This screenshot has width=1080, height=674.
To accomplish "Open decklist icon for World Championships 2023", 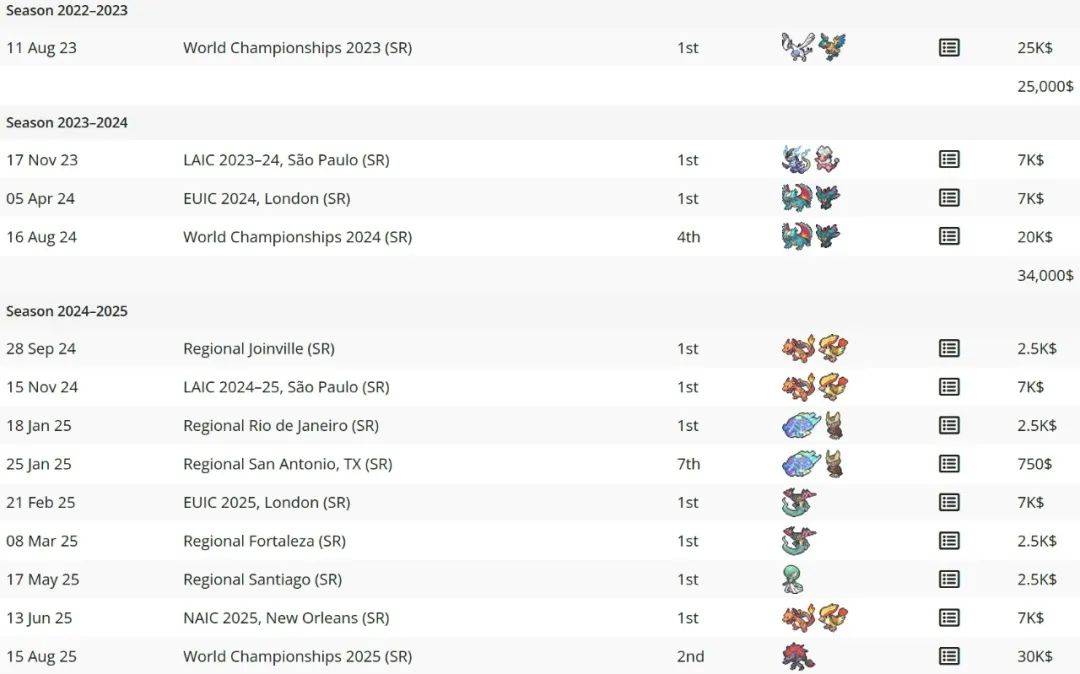I will (x=949, y=48).
